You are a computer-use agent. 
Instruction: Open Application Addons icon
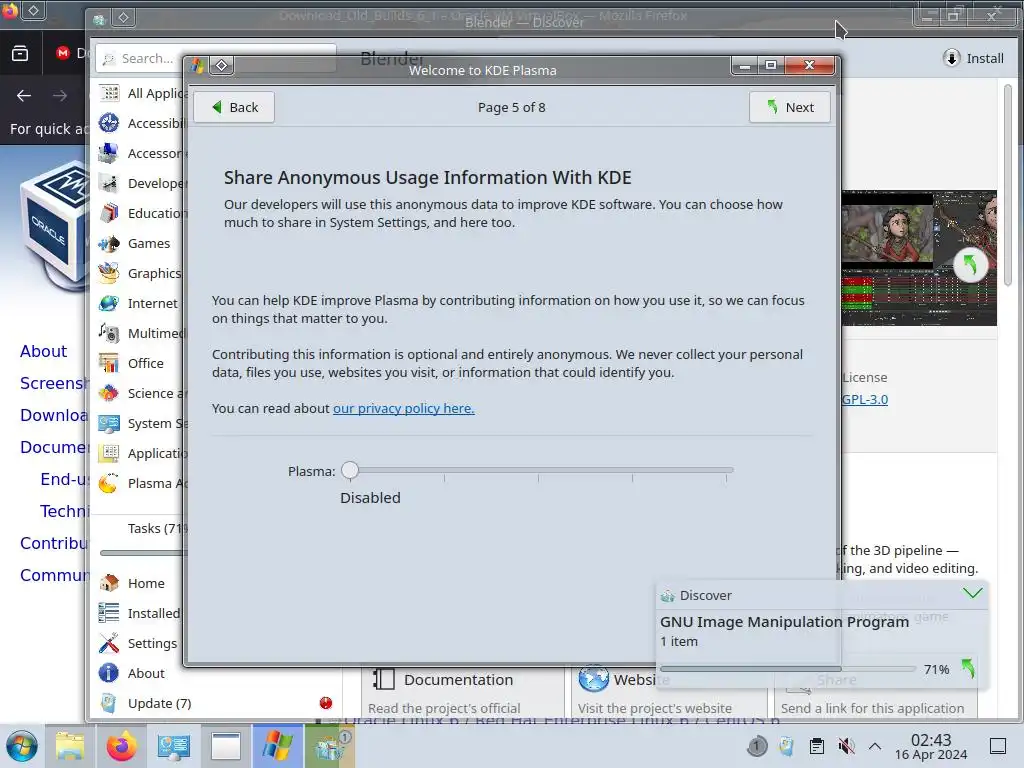[109, 453]
